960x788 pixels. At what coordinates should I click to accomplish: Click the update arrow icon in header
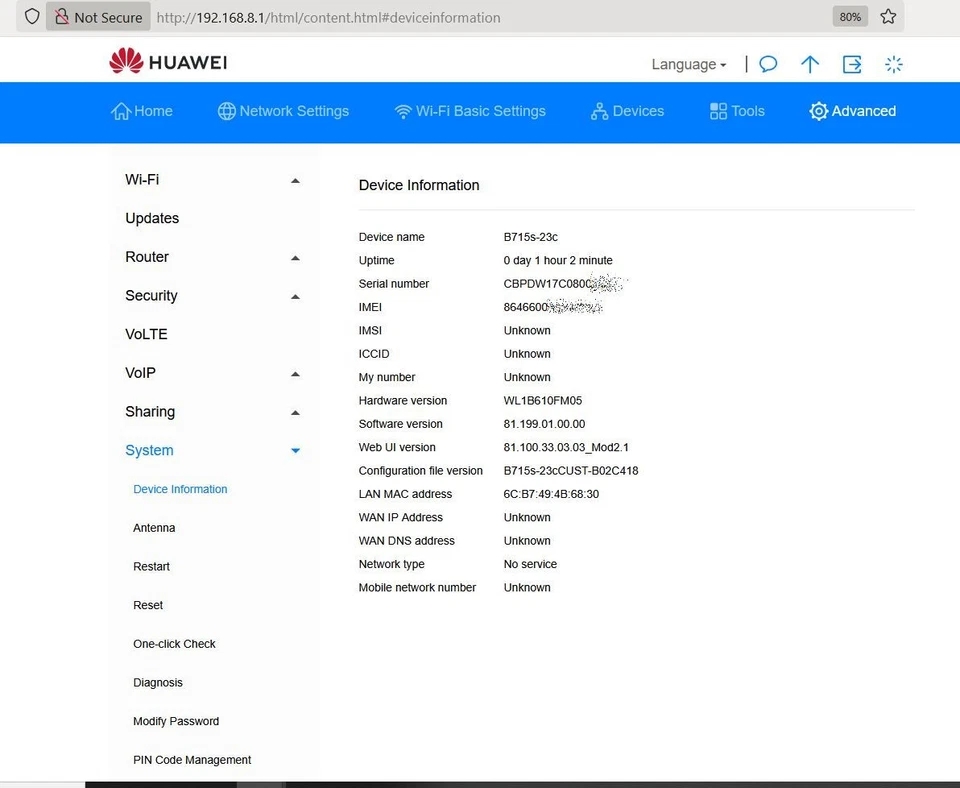point(809,64)
